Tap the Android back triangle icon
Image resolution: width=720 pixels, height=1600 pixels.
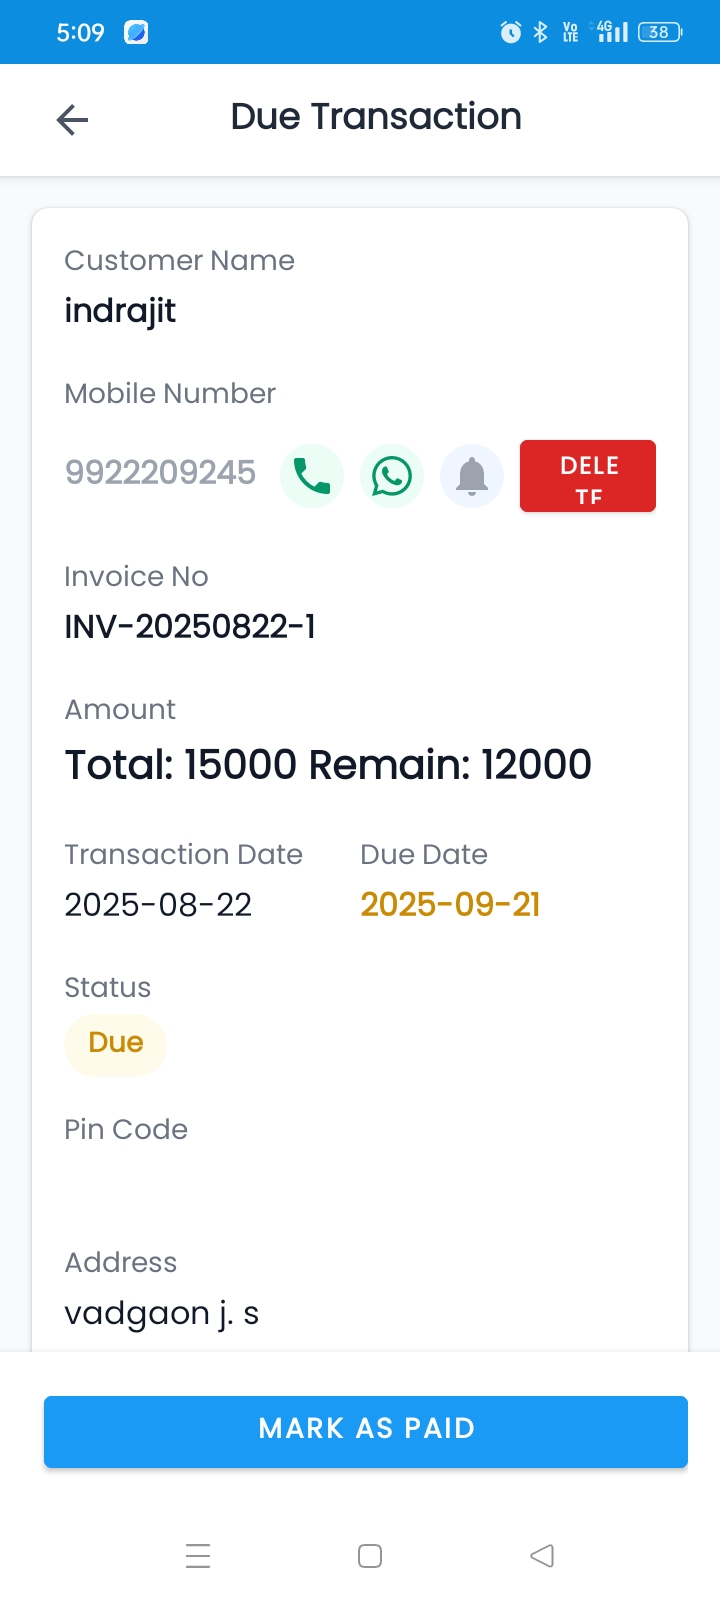tap(542, 1556)
